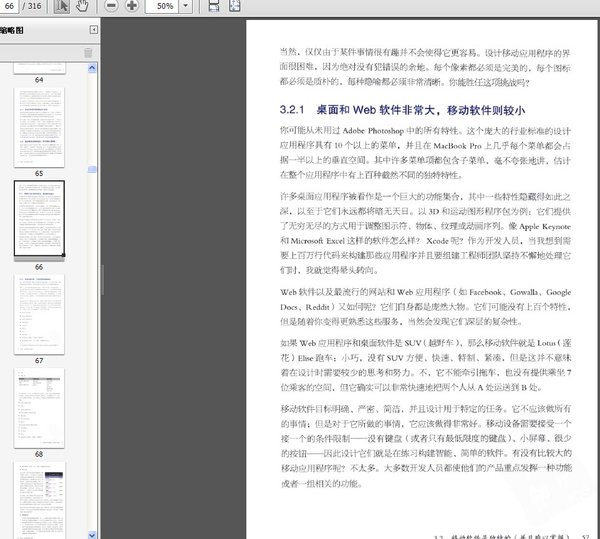The image size is (600, 539).
Task: Click the trash icon in thumbnails panel
Action: pyautogui.click(x=88, y=52)
